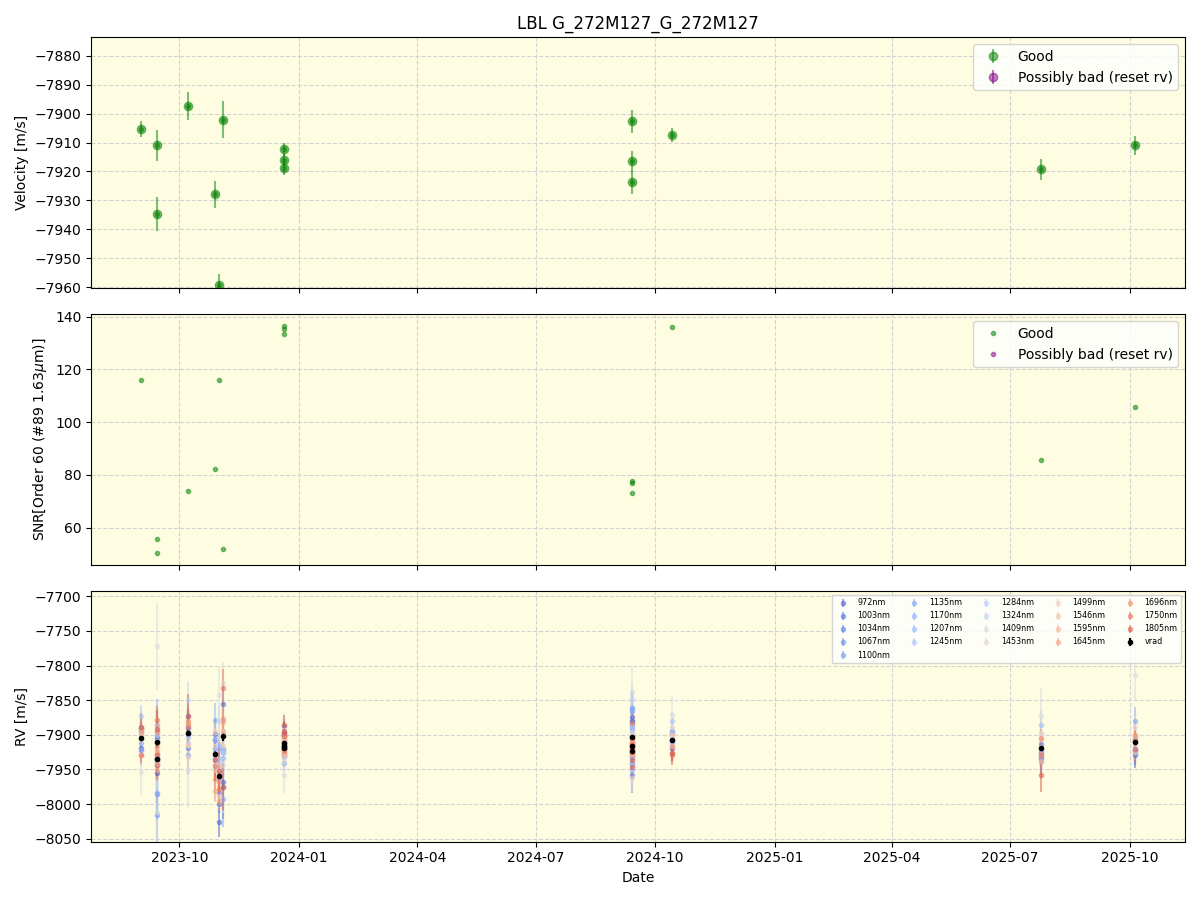Click the lowest velocity point near −7960

[219, 285]
